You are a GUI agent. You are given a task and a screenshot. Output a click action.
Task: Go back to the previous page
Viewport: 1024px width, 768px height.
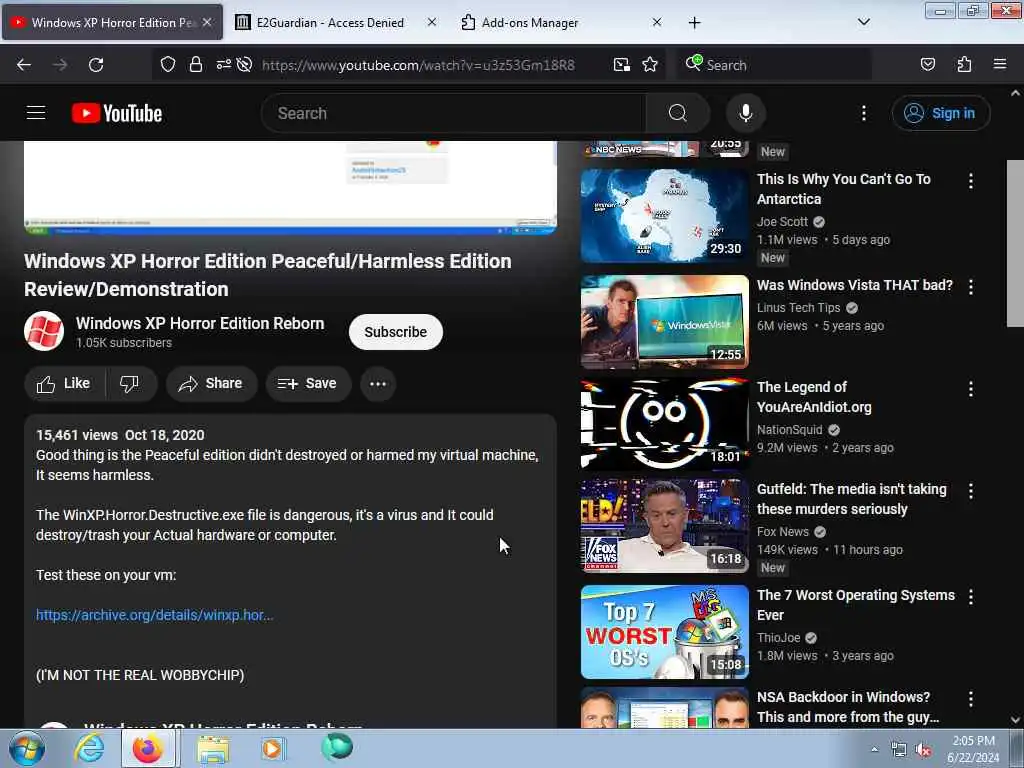point(24,65)
